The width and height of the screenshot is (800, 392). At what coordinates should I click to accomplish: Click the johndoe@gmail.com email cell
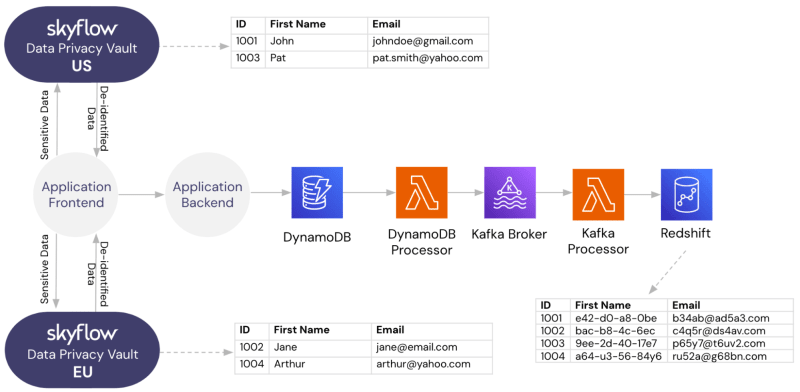pos(428,41)
